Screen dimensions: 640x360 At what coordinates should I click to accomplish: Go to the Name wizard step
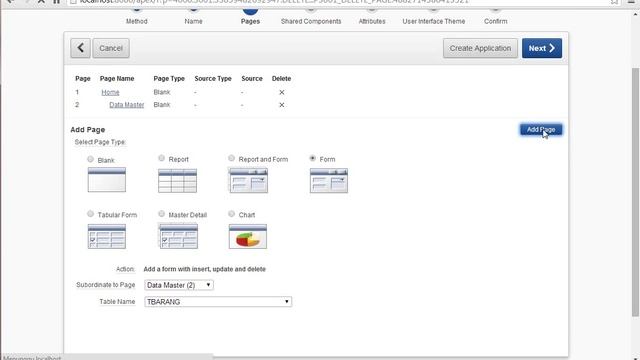point(193,21)
